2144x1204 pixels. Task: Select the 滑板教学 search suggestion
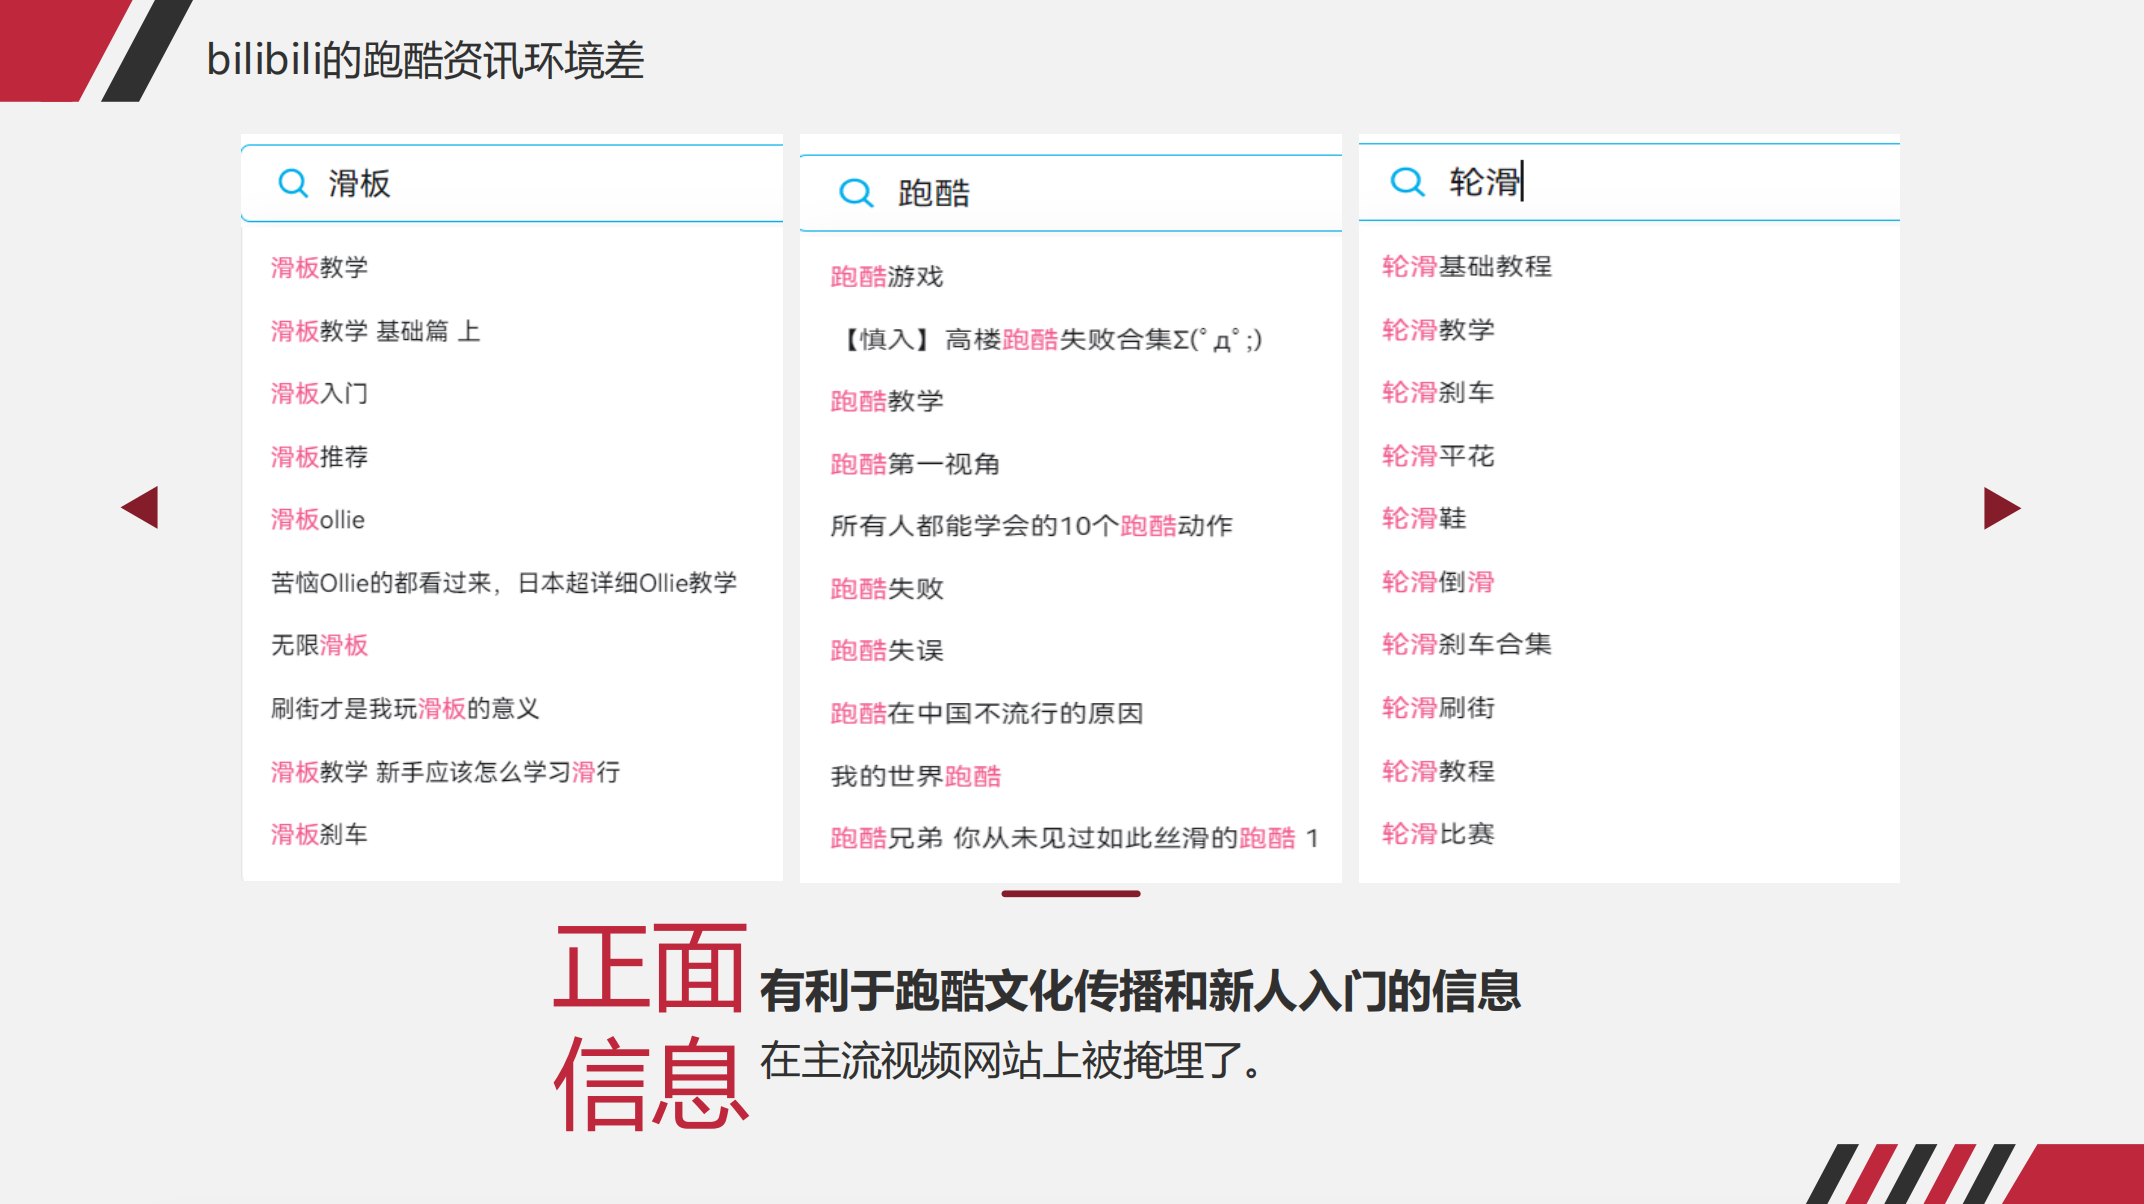320,267
